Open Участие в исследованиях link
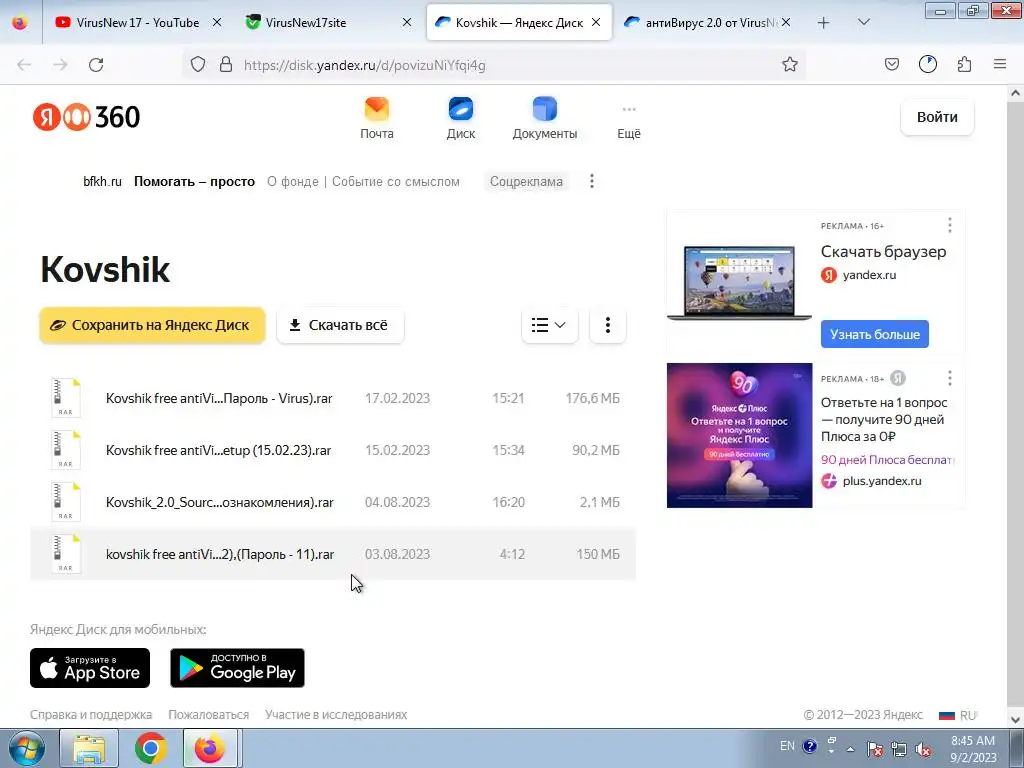The width and height of the screenshot is (1024, 768). 336,715
